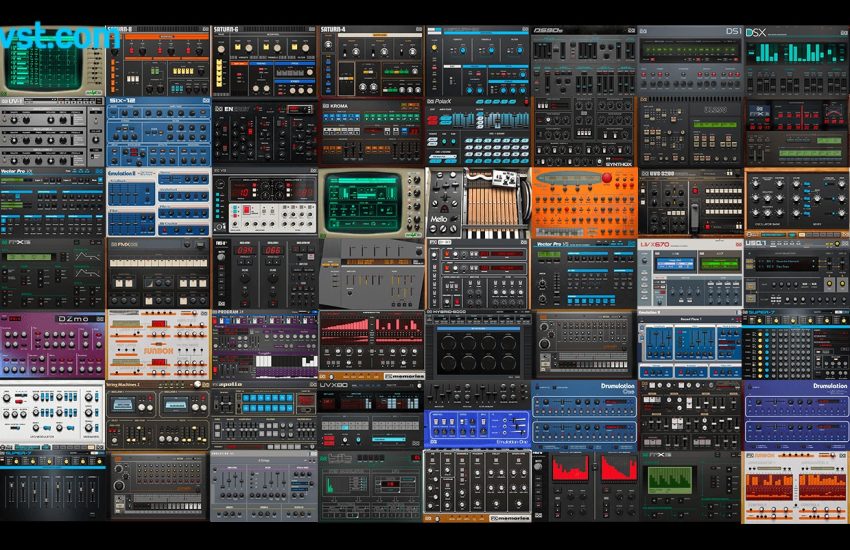Open the USQ-1 synth thumbnail
Viewport: 850px width, 550px height.
click(x=797, y=274)
